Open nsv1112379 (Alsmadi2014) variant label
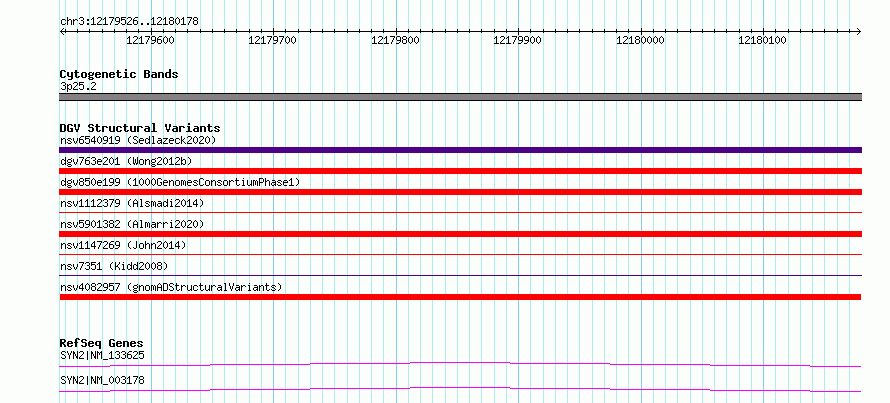The image size is (890, 403). pos(132,203)
